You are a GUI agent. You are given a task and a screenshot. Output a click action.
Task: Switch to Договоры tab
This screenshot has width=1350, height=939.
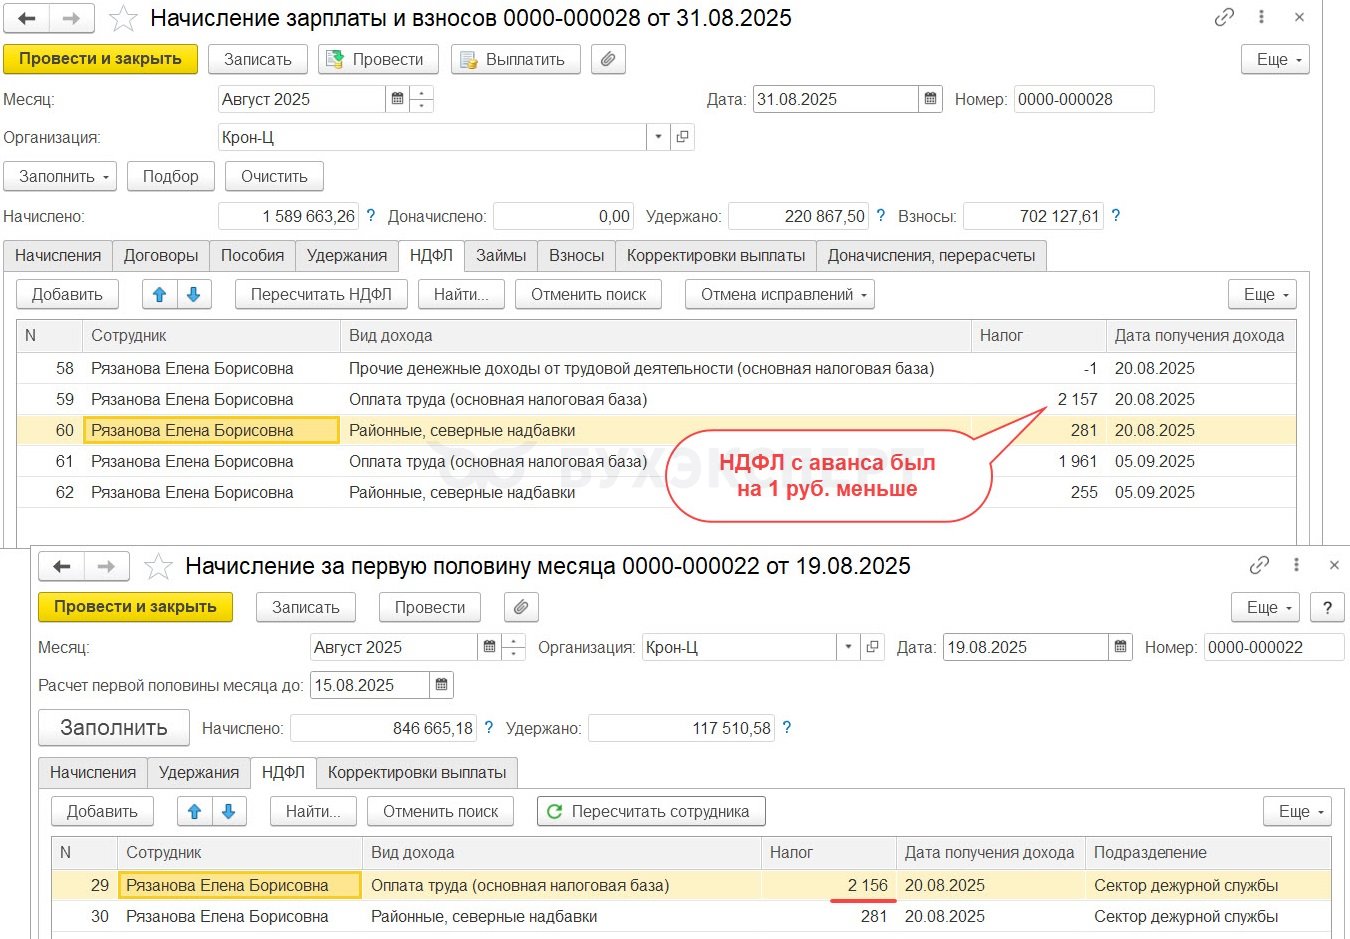161,255
